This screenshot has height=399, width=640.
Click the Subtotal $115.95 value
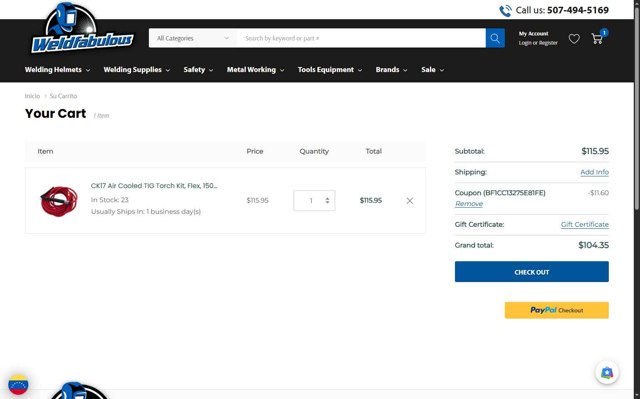595,151
